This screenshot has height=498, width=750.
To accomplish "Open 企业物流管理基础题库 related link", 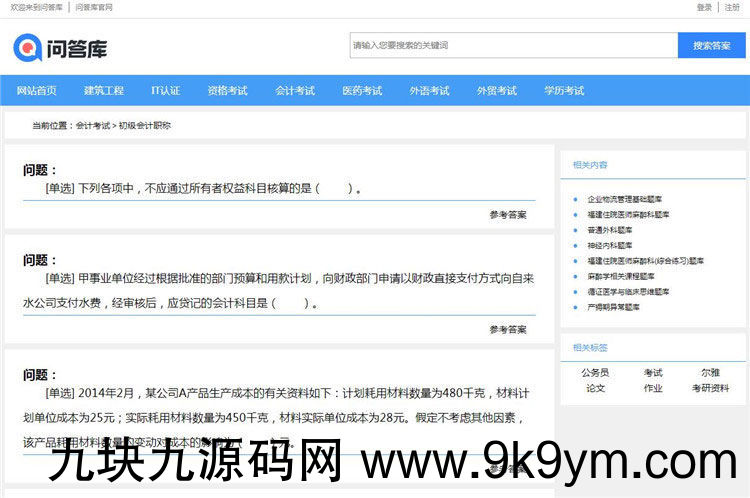I will [624, 199].
